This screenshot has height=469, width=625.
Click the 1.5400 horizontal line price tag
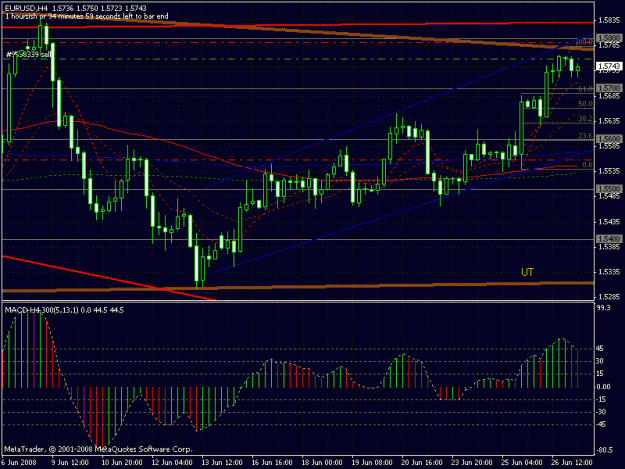pos(609,238)
